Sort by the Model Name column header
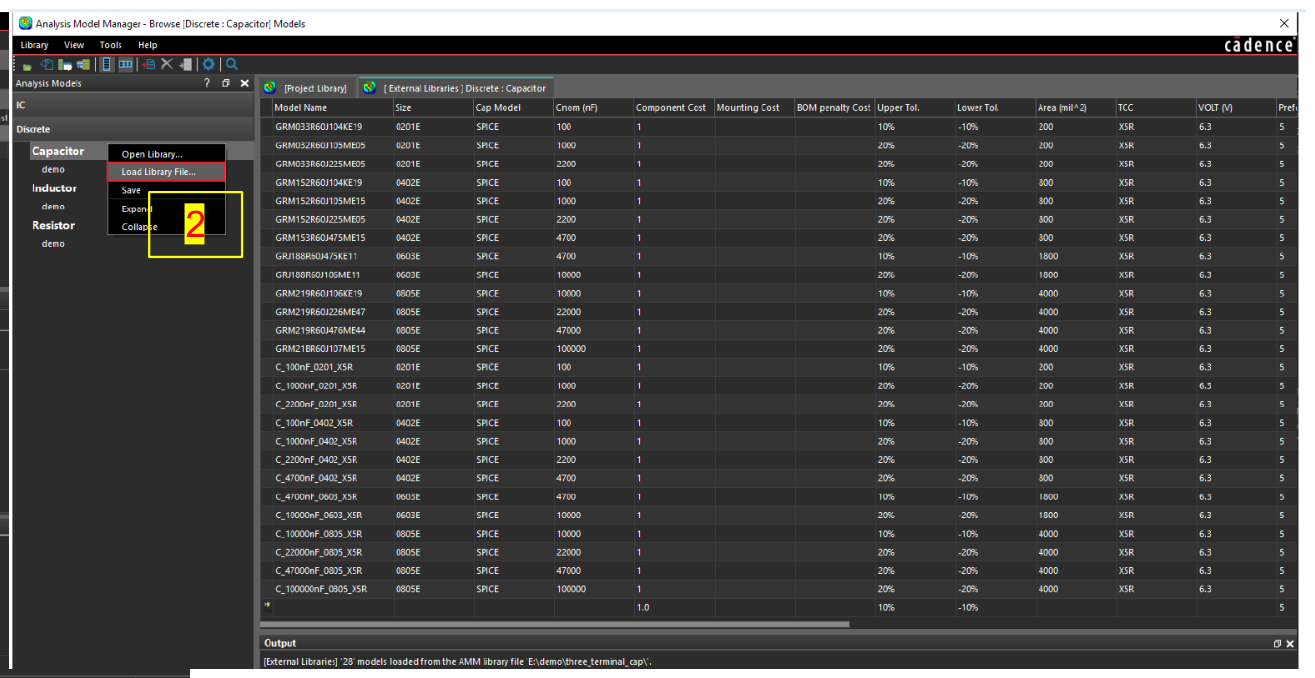Viewport: 1315px width, 678px height. [x=332, y=107]
